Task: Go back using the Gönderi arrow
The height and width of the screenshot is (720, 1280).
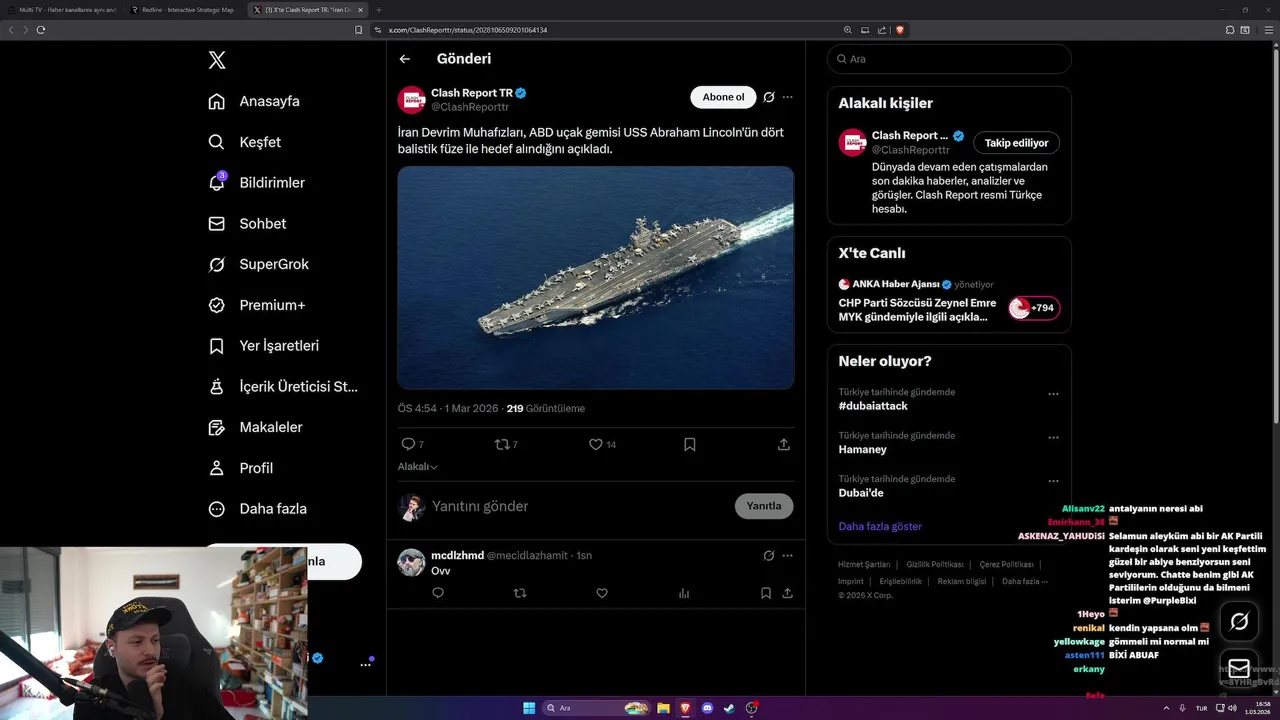Action: (x=405, y=59)
